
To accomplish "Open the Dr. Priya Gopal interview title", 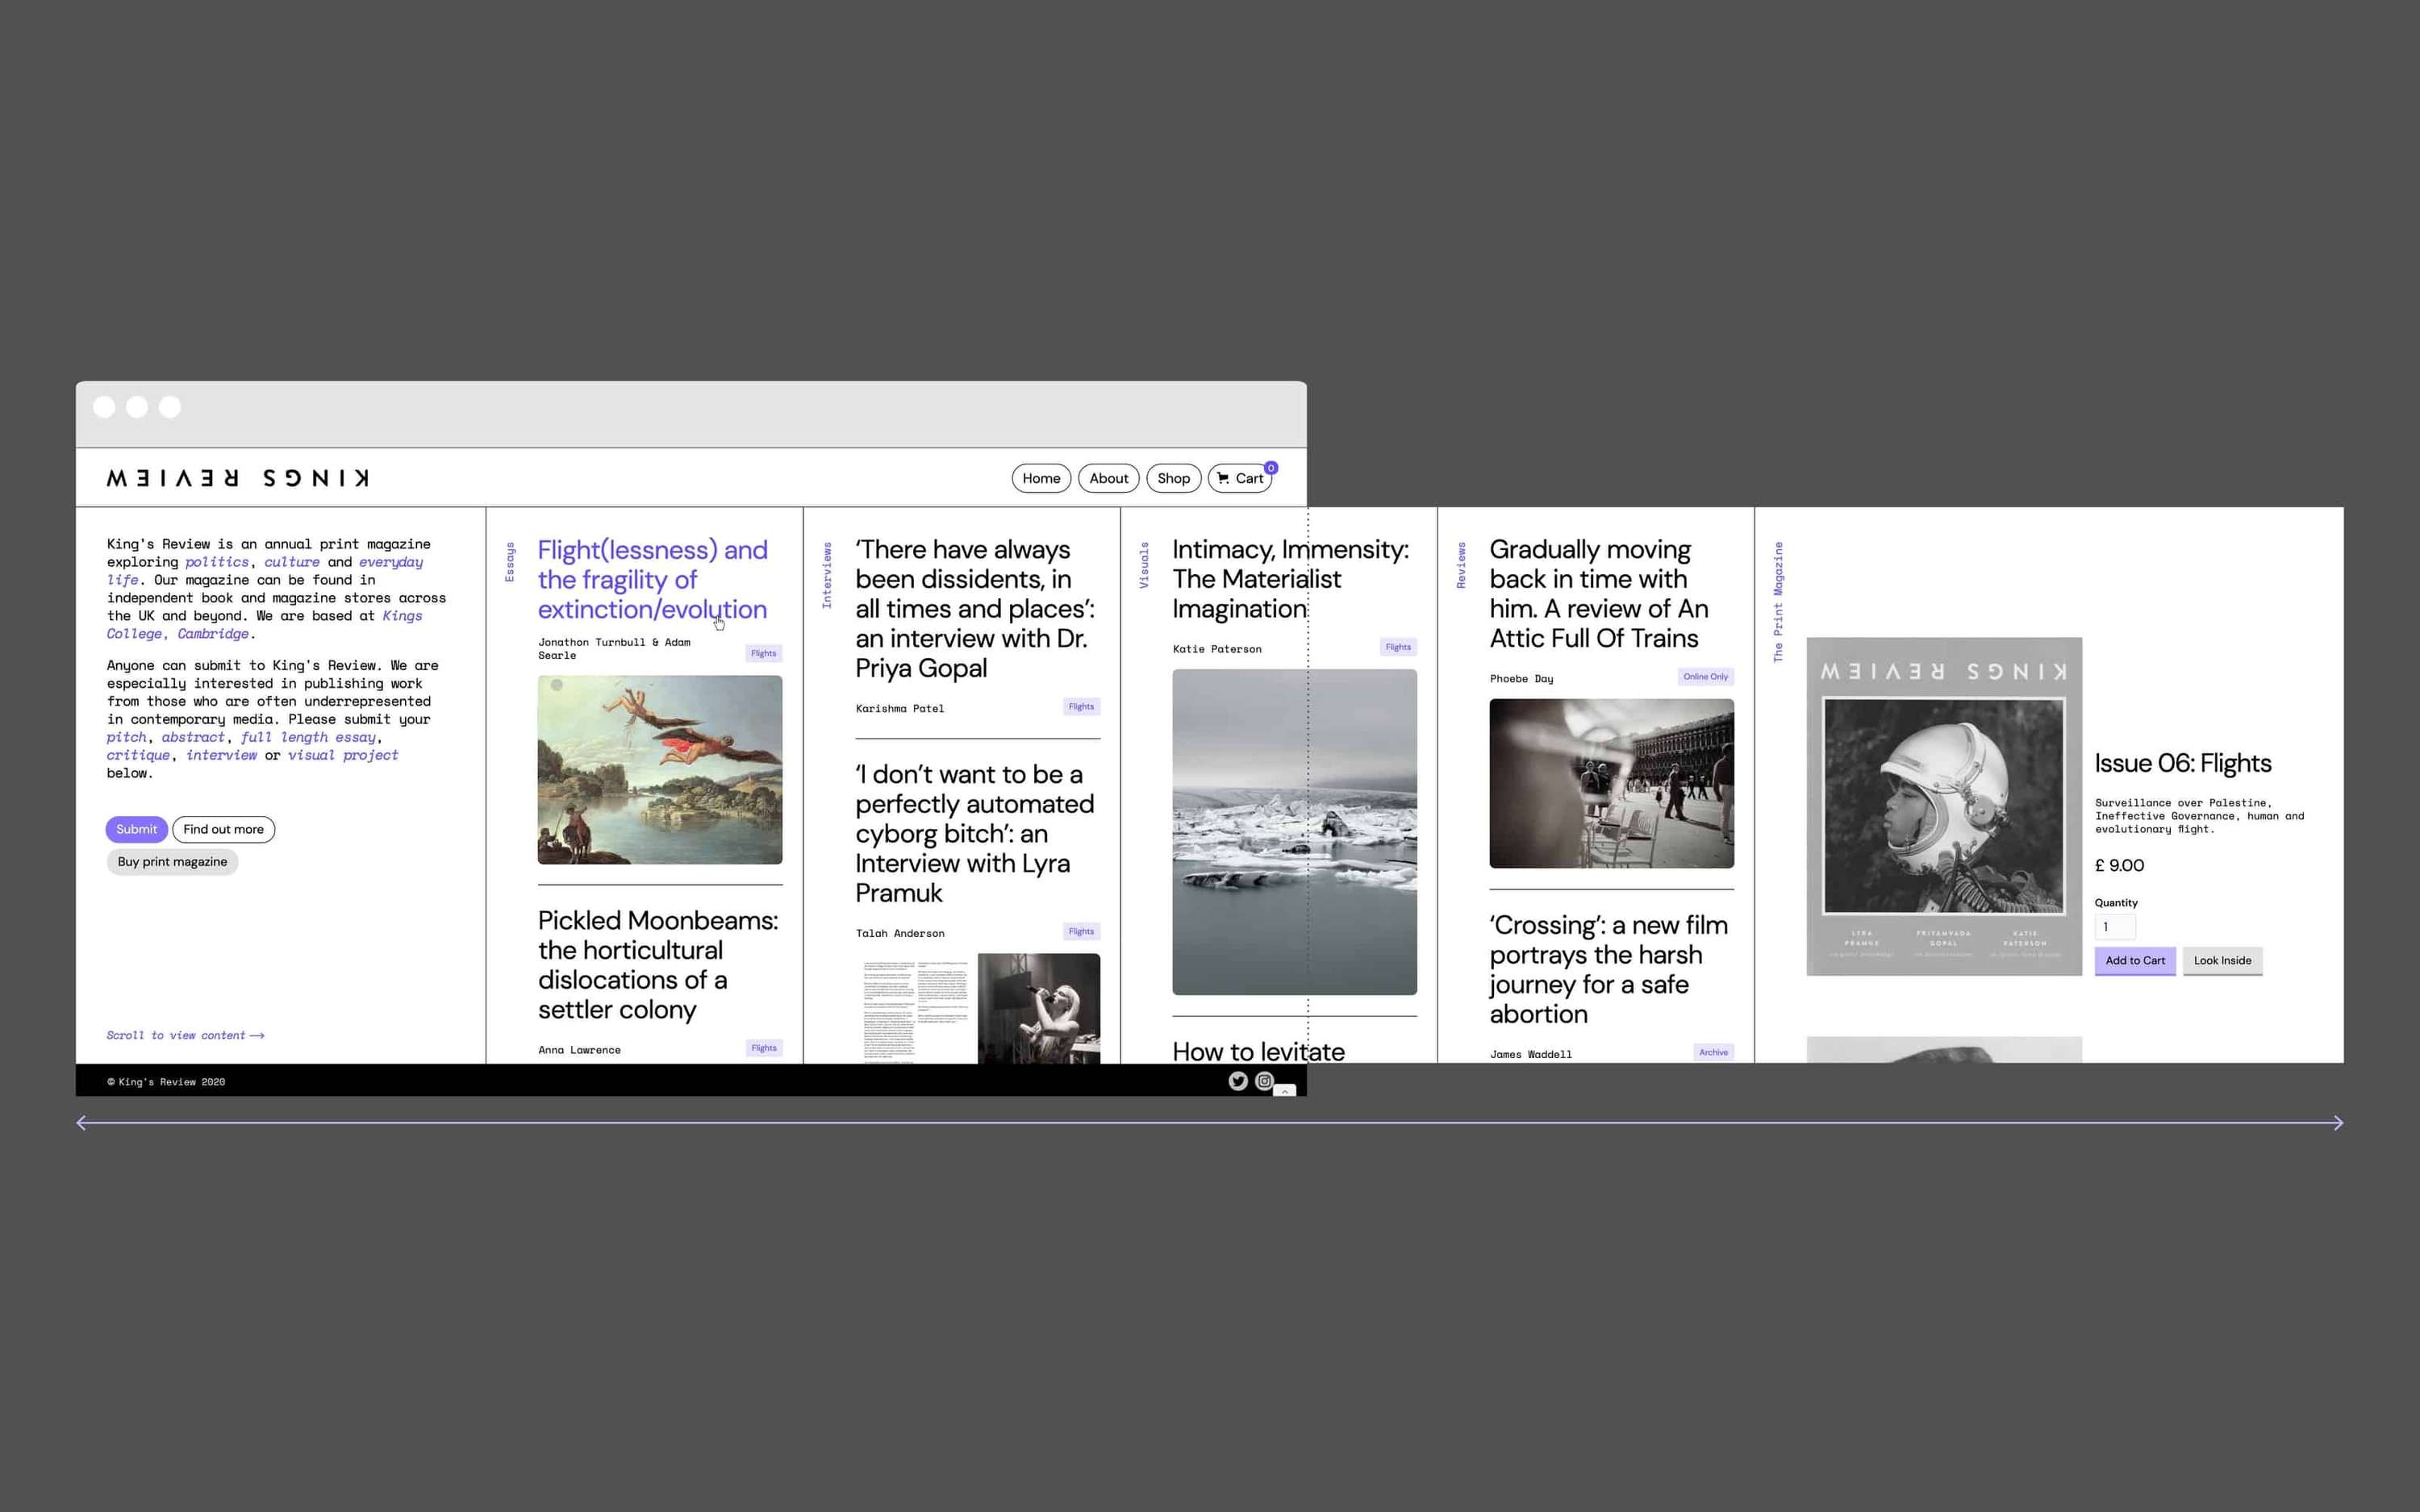I will pyautogui.click(x=974, y=608).
